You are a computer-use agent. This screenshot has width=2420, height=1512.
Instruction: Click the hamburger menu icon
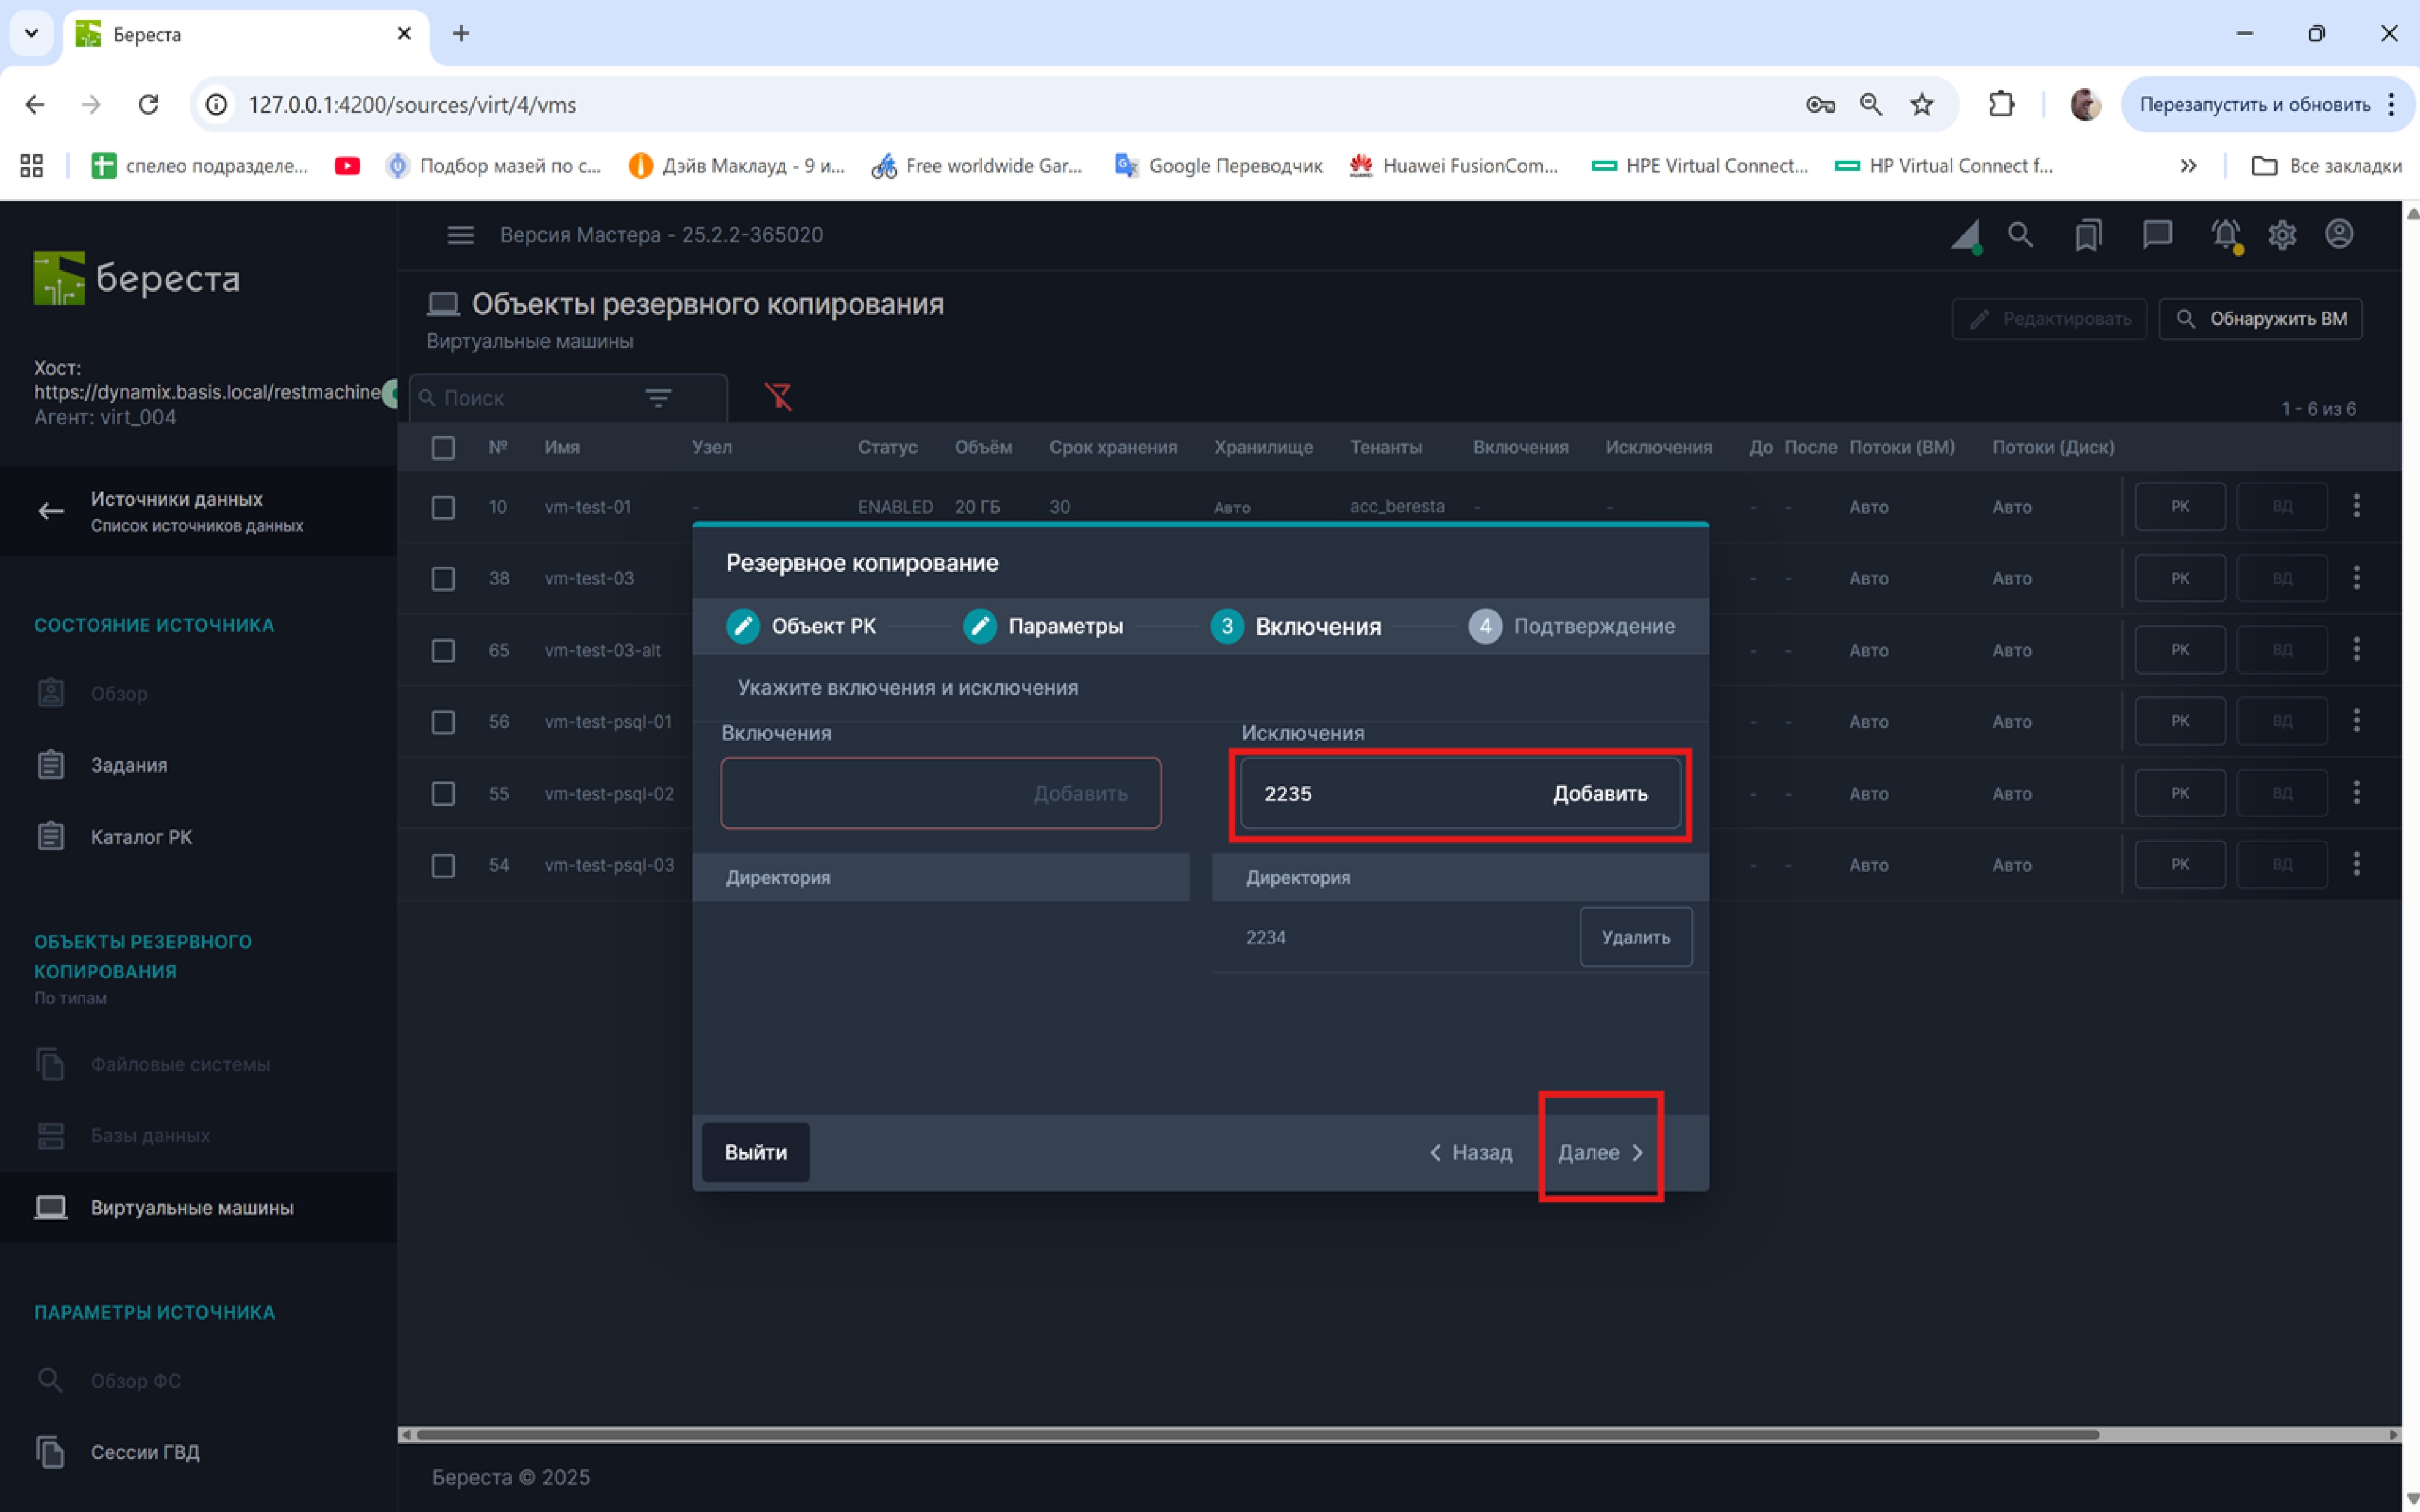click(460, 235)
